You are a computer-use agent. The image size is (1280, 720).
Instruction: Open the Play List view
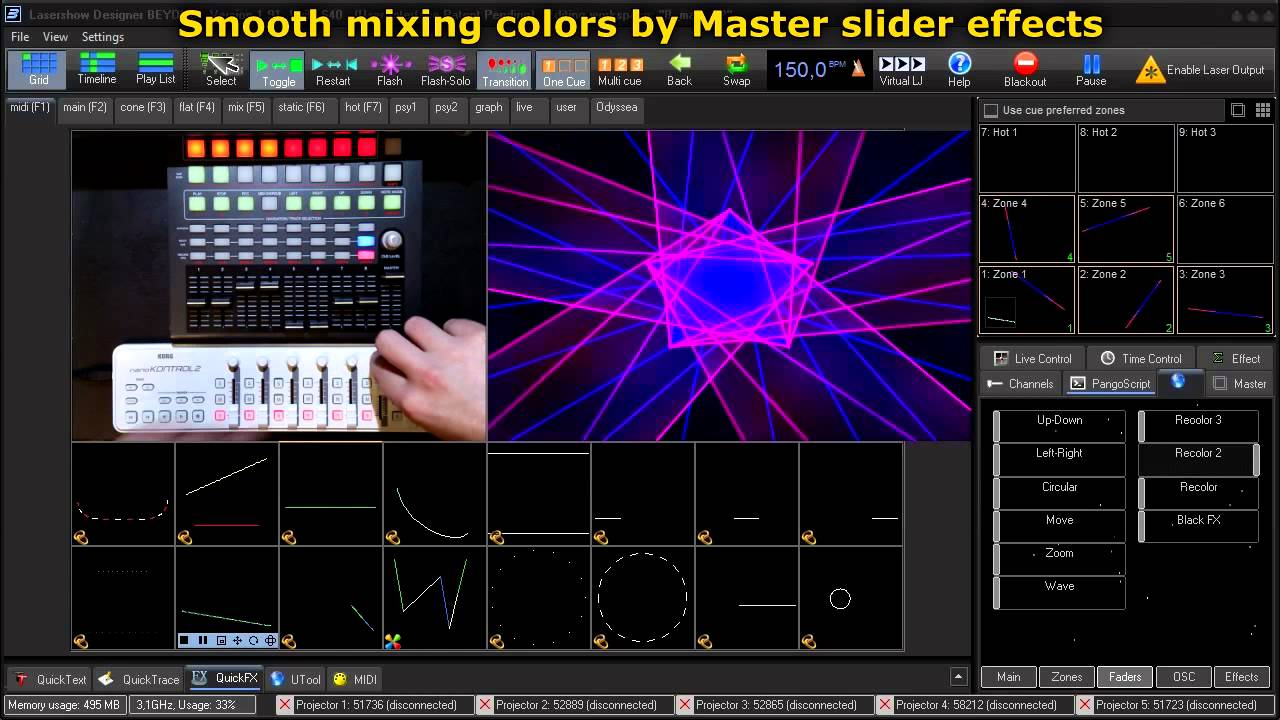[155, 70]
